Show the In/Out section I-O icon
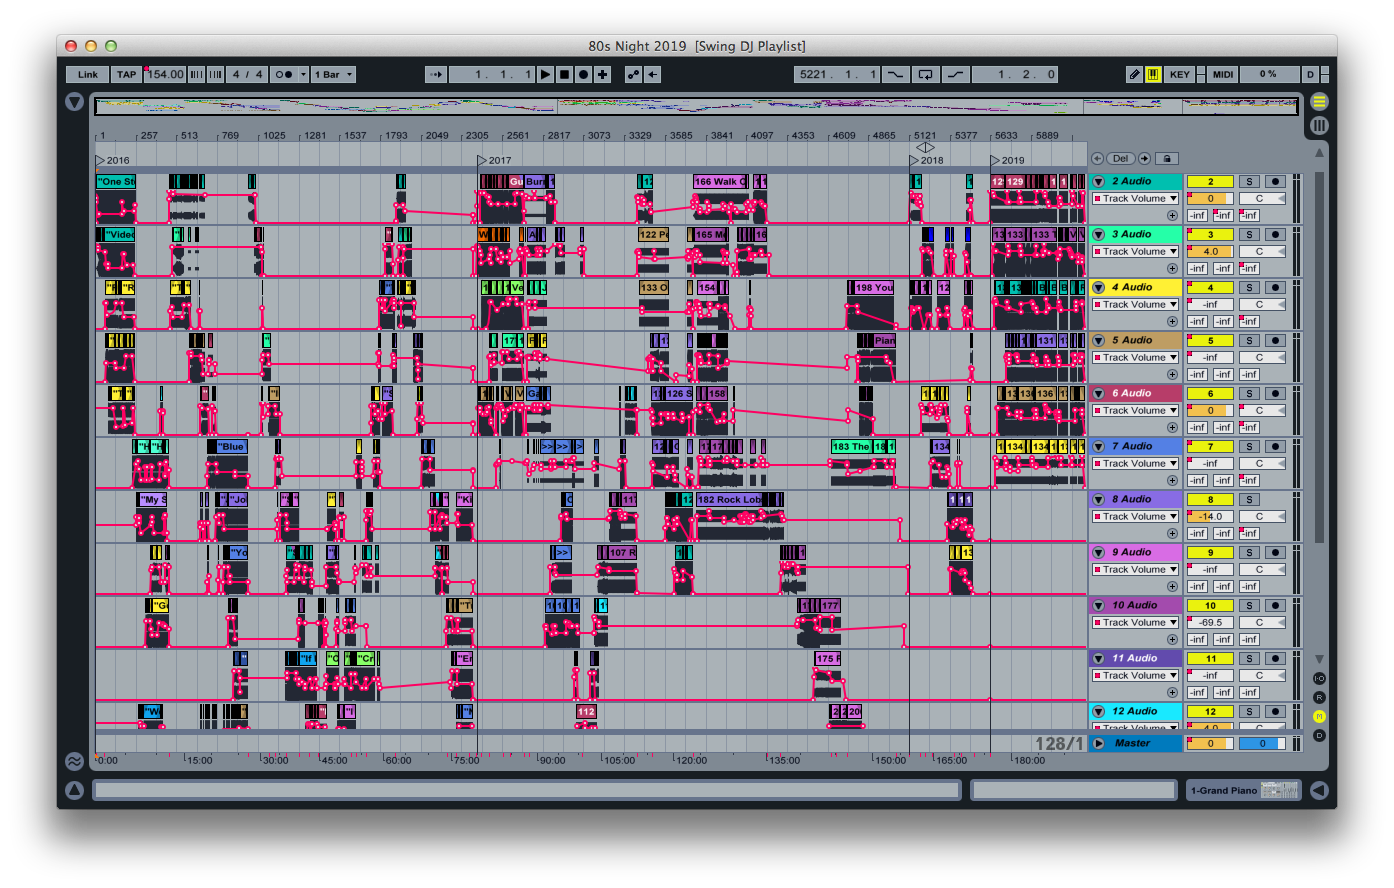Viewport: 1394px width, 888px height. (x=1319, y=678)
